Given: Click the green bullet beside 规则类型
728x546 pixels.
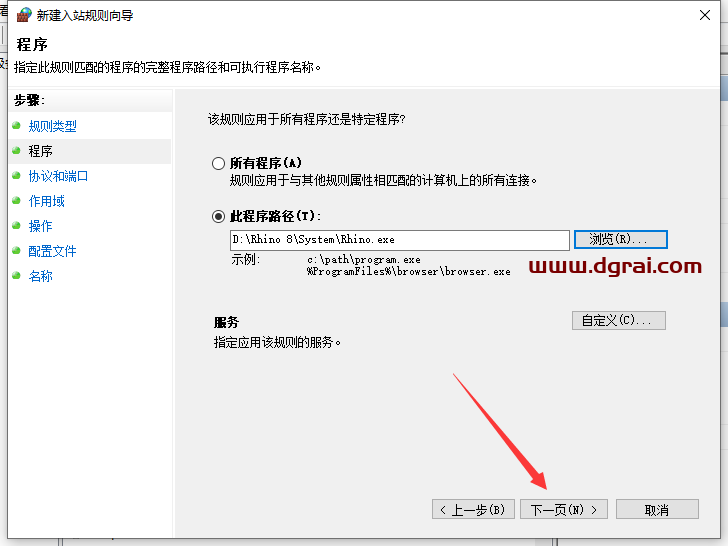Looking at the screenshot, I should 17,125.
